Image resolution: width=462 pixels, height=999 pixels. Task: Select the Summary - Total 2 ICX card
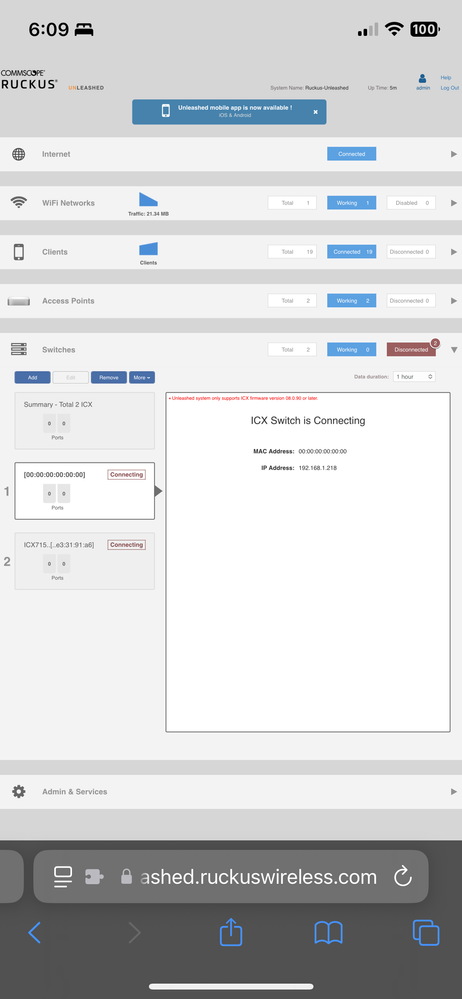(x=85, y=421)
